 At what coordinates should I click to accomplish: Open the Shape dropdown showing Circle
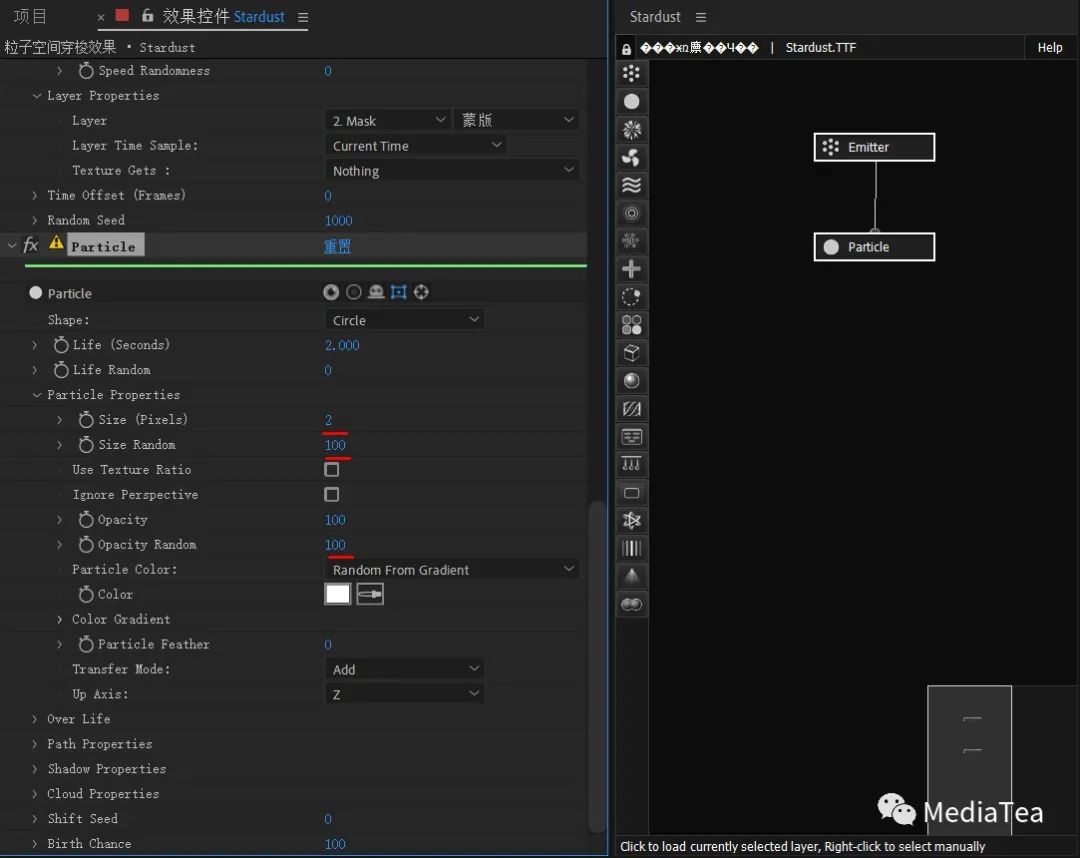[x=404, y=320]
